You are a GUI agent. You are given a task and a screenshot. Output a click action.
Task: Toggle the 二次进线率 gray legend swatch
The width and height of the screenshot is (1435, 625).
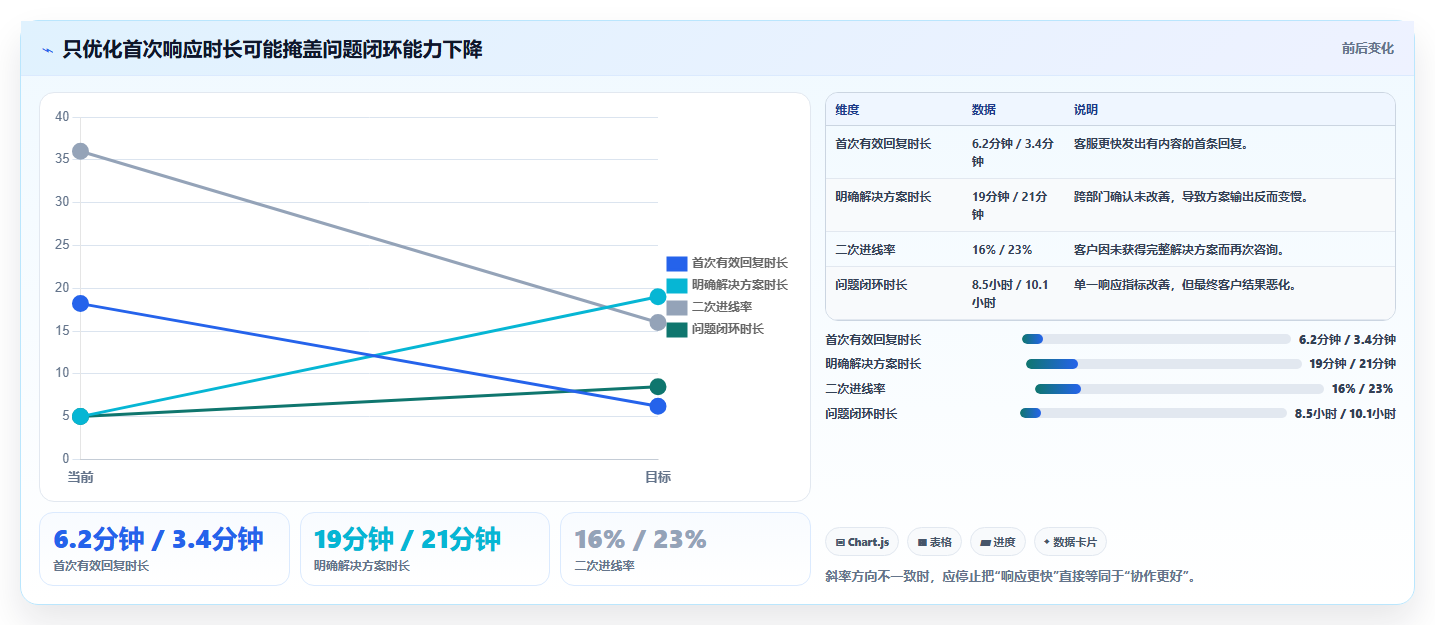[677, 307]
